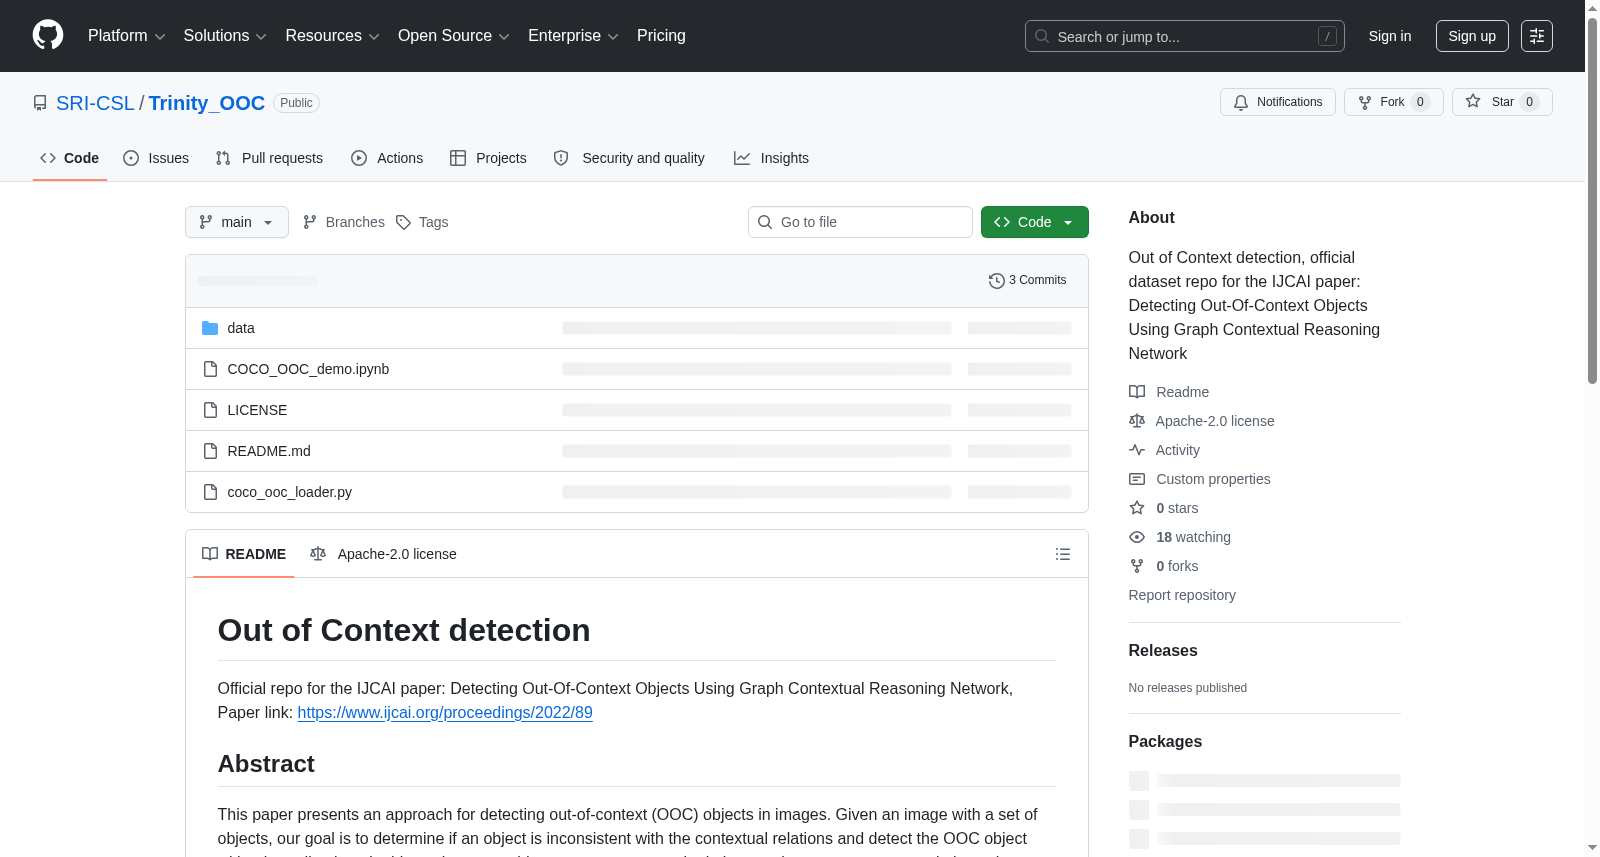Expand the Enterprise menu
The width and height of the screenshot is (1600, 857).
[573, 36]
